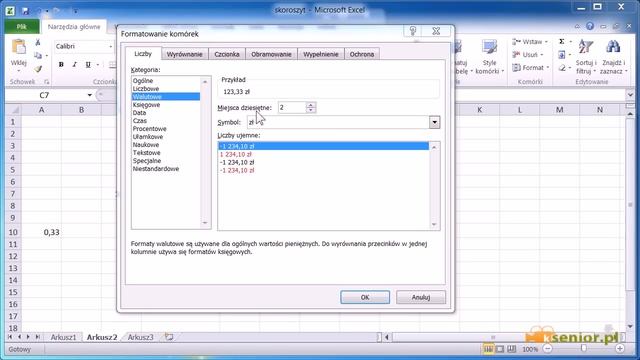Expand the formula bar
This screenshot has height=360, width=640.
[630, 95]
